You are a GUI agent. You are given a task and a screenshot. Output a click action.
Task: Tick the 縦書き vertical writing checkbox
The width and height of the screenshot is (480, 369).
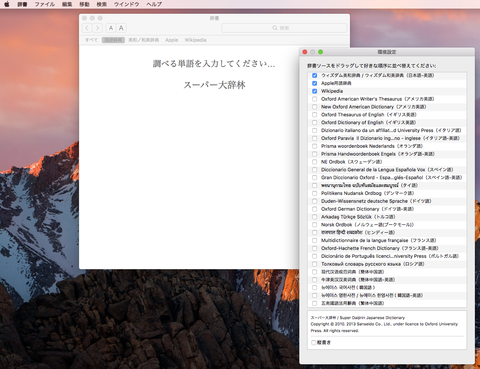coord(313,342)
